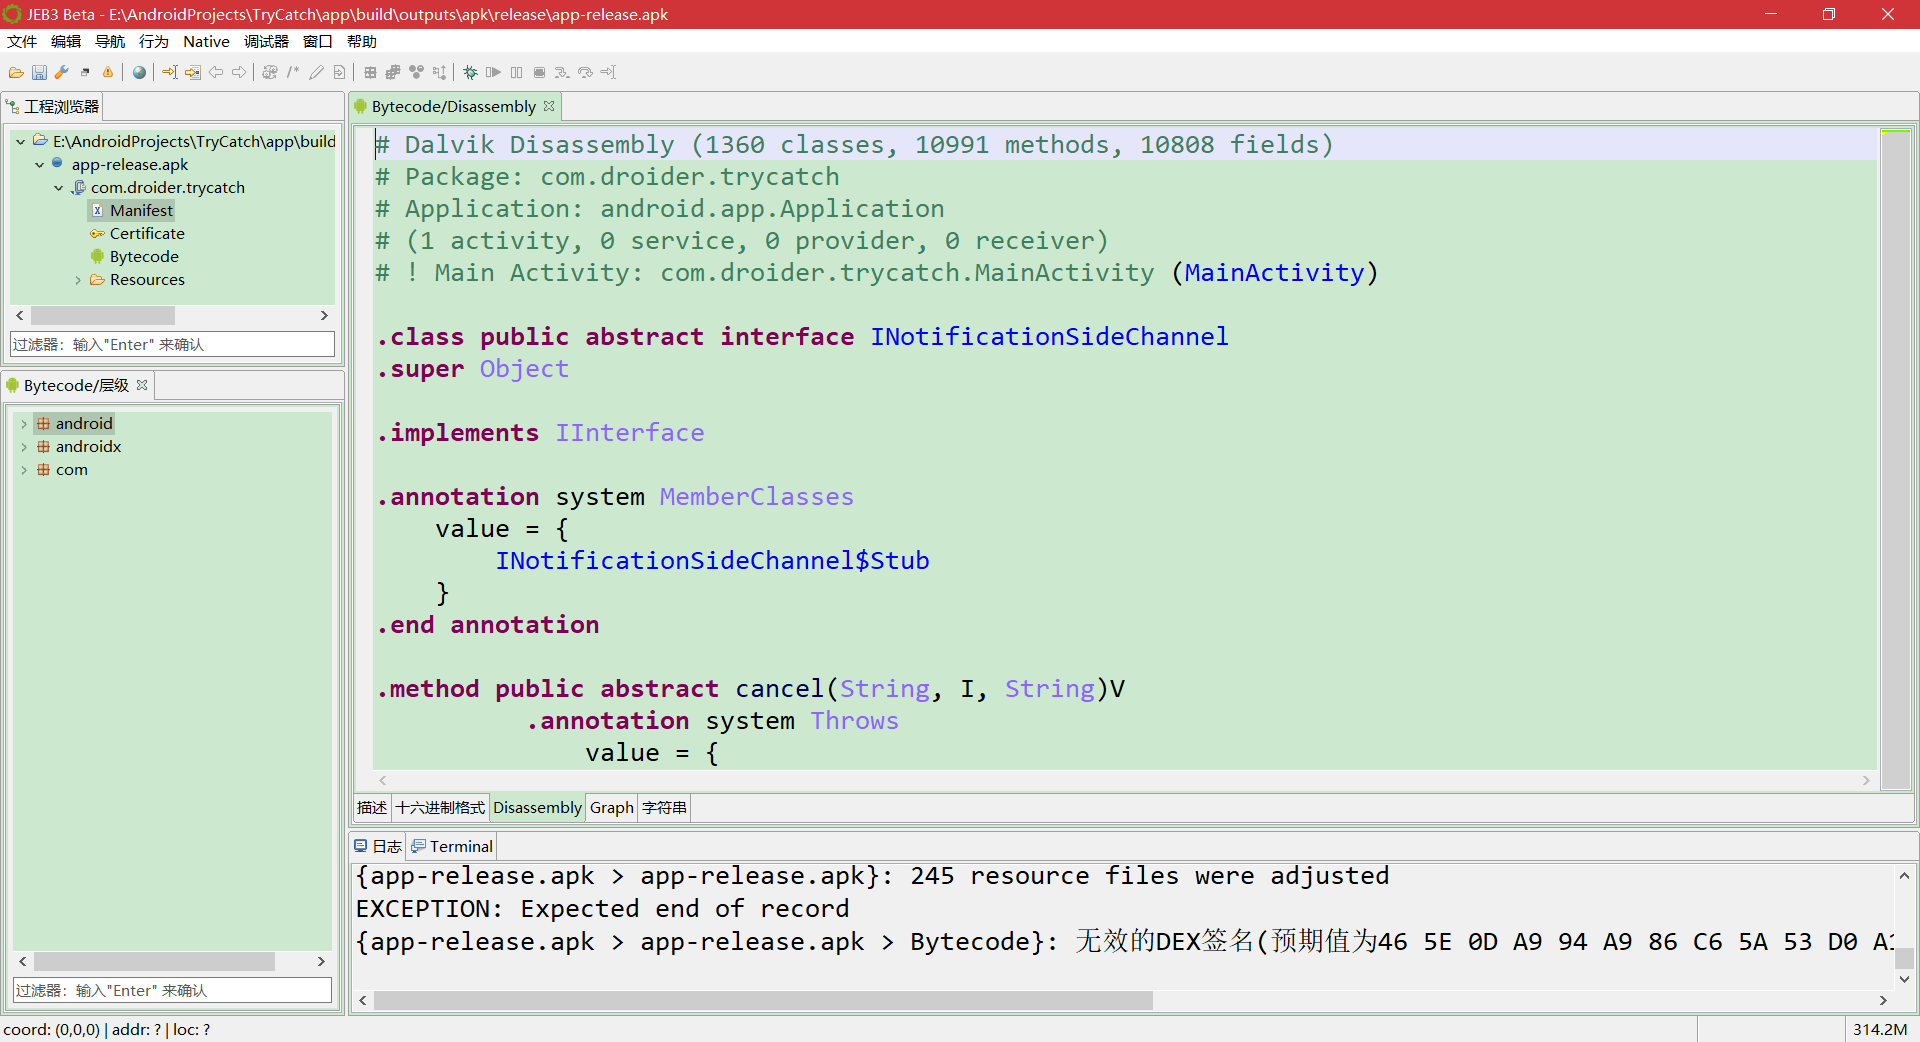This screenshot has width=1920, height=1042.
Task: Switch to the Graph tab
Action: [611, 807]
